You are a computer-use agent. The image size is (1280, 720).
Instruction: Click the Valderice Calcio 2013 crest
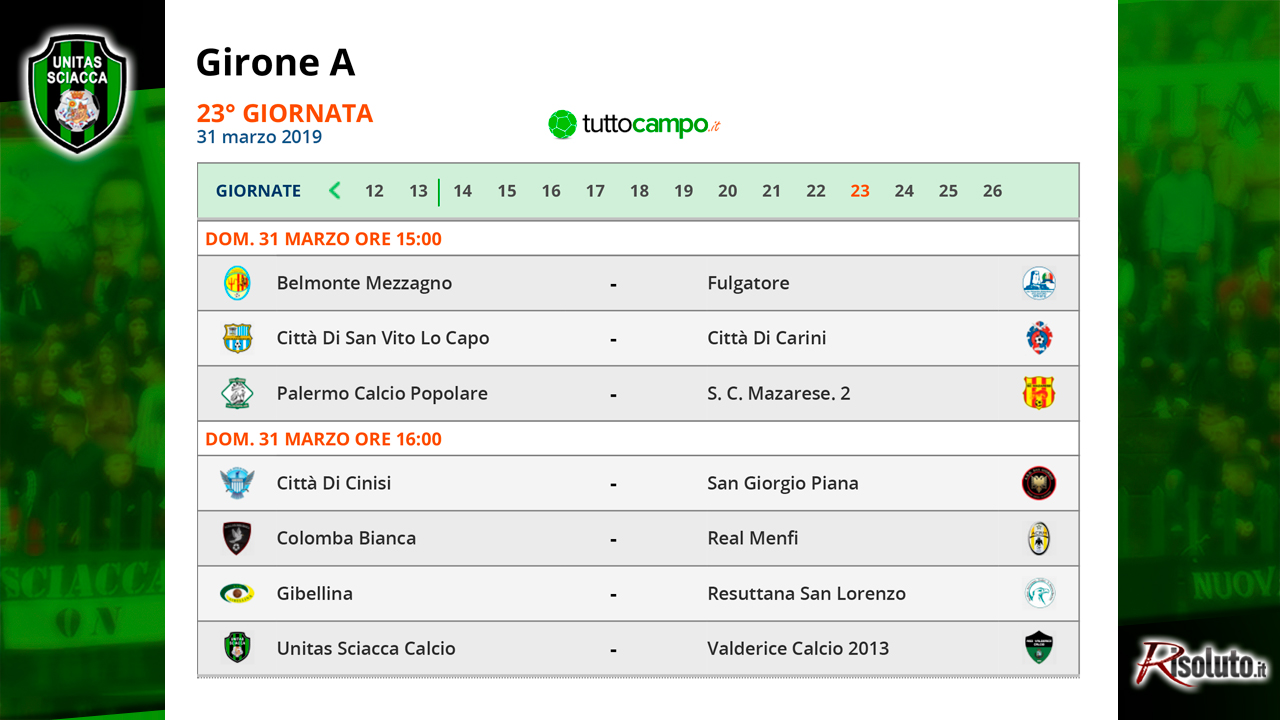tap(1039, 648)
